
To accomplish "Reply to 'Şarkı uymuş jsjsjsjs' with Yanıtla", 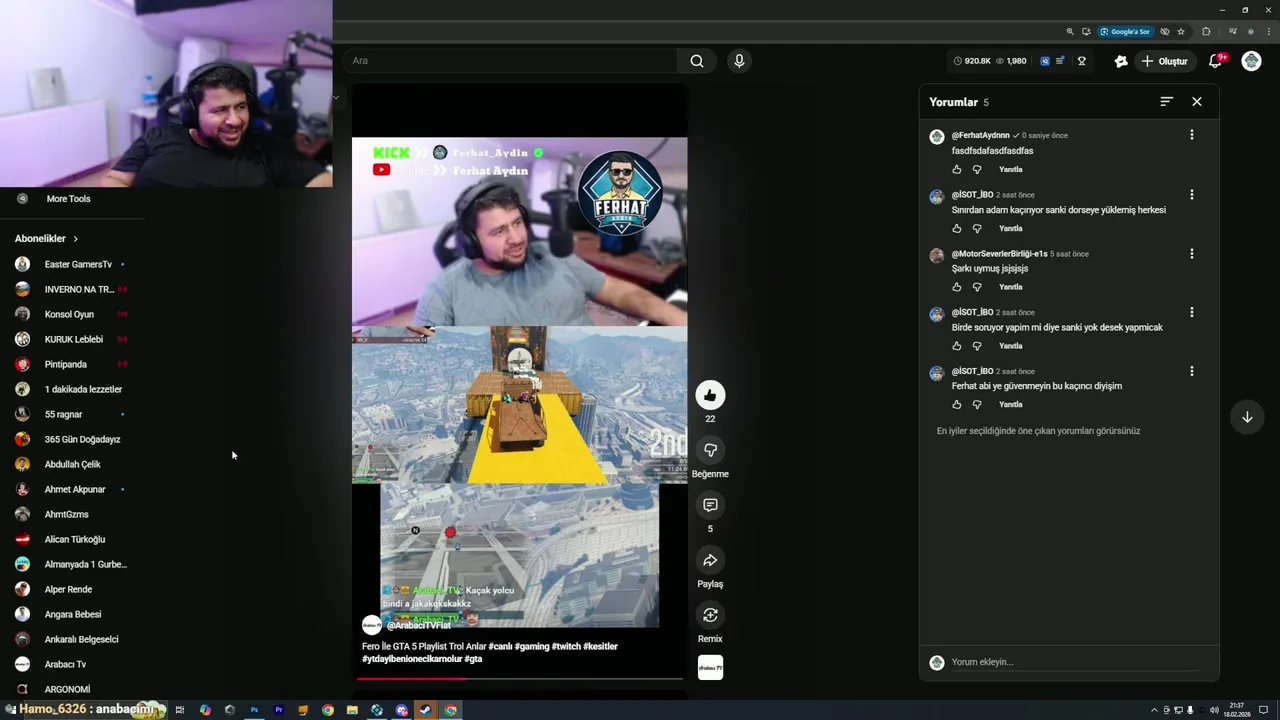I will click(x=1011, y=287).
